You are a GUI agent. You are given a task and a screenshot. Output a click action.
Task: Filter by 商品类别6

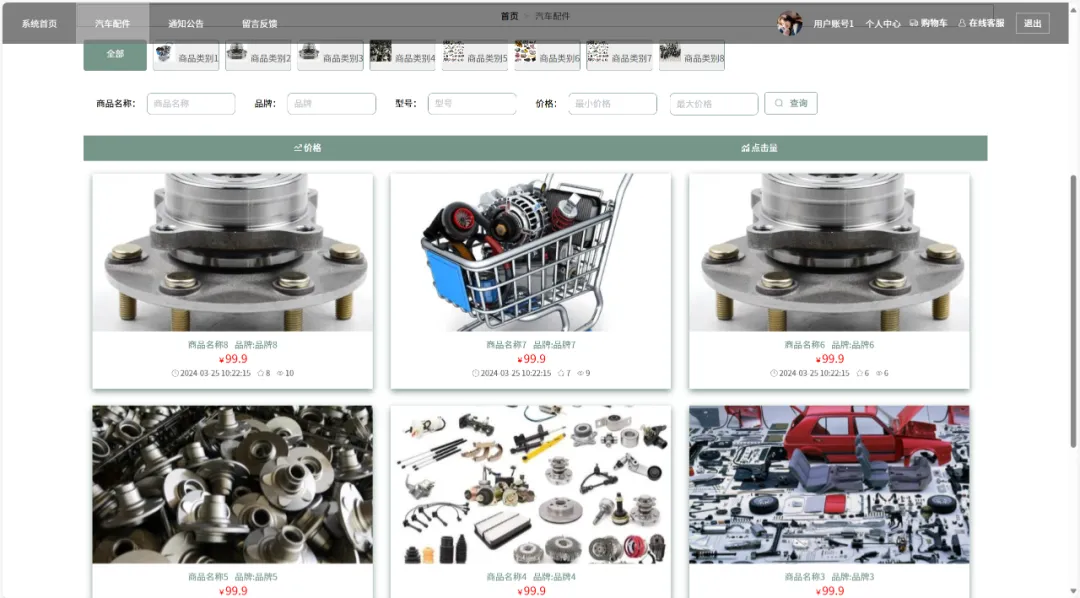tap(548, 55)
